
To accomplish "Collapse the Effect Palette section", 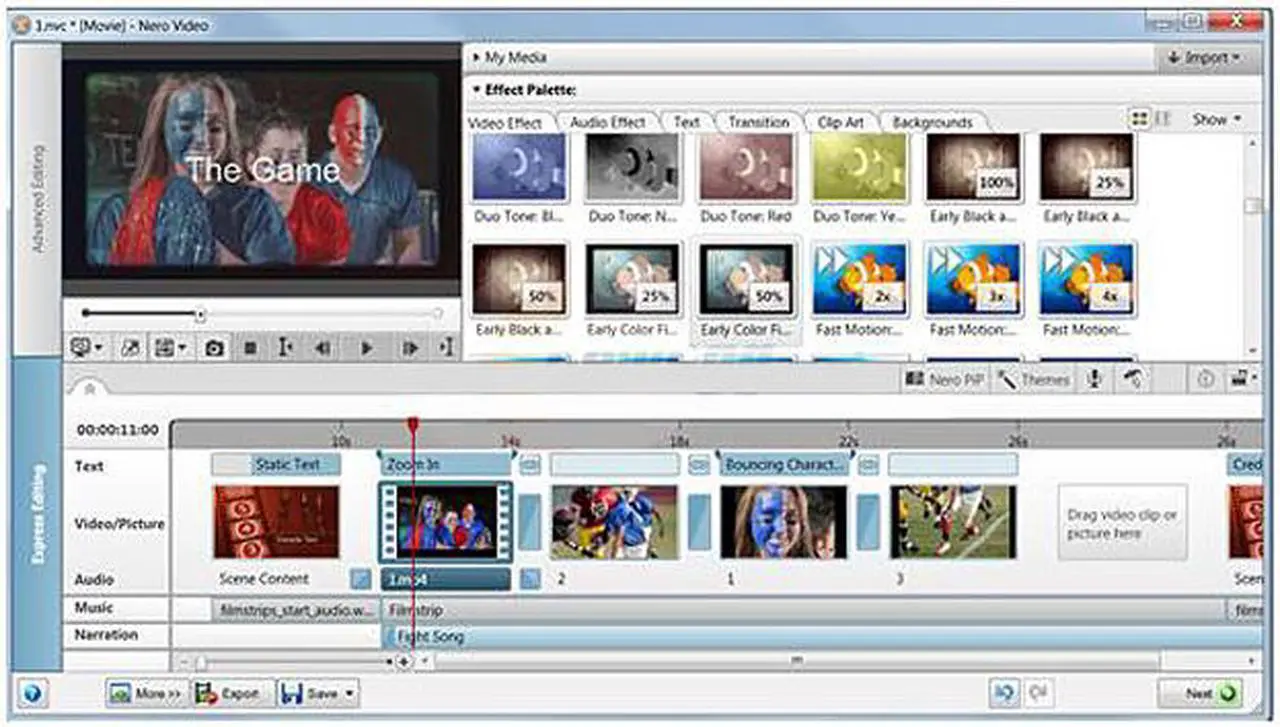I will tap(526, 90).
